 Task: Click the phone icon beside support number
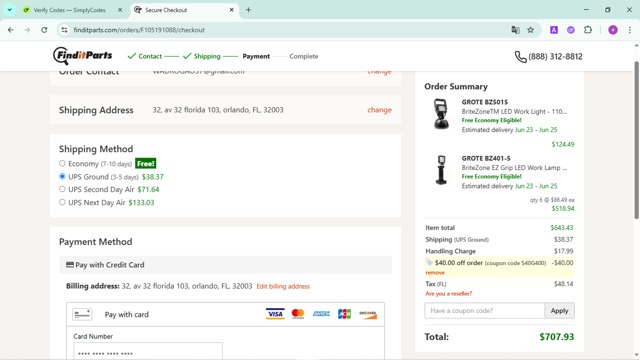pos(520,56)
